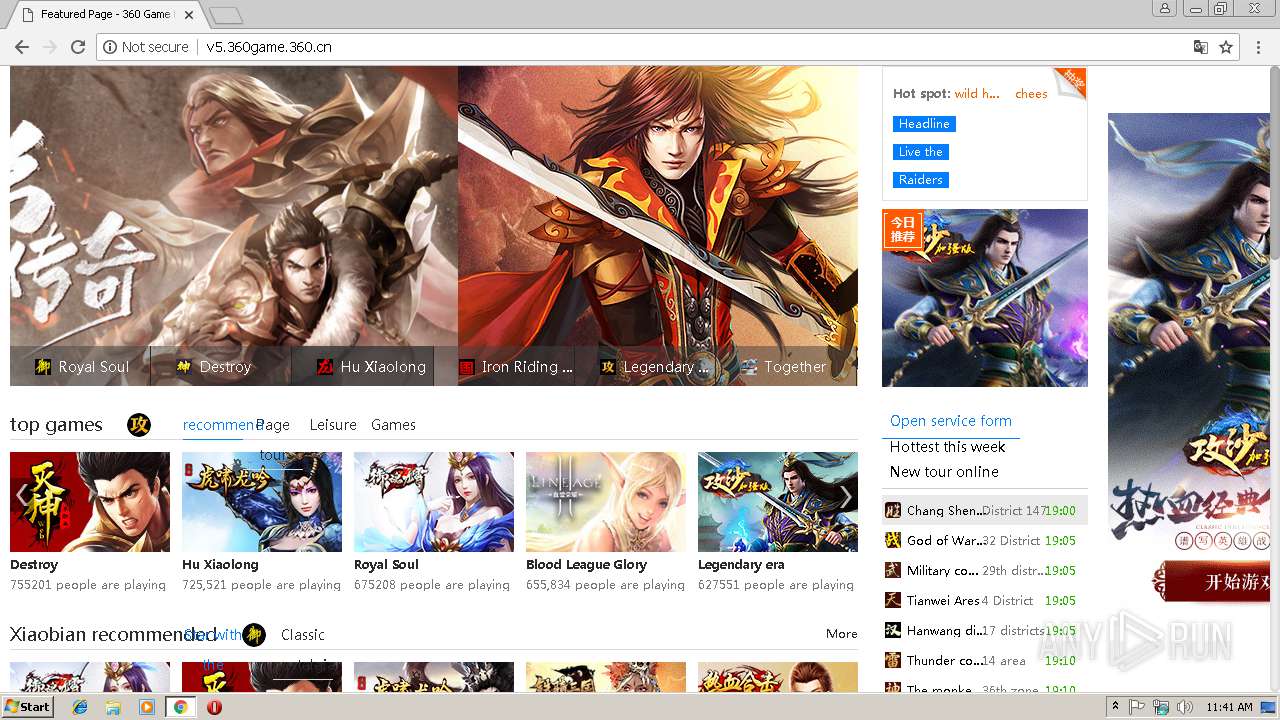Screen dimensions: 1280x720
Task: Switch to Hottest this week tab
Action: [948, 447]
